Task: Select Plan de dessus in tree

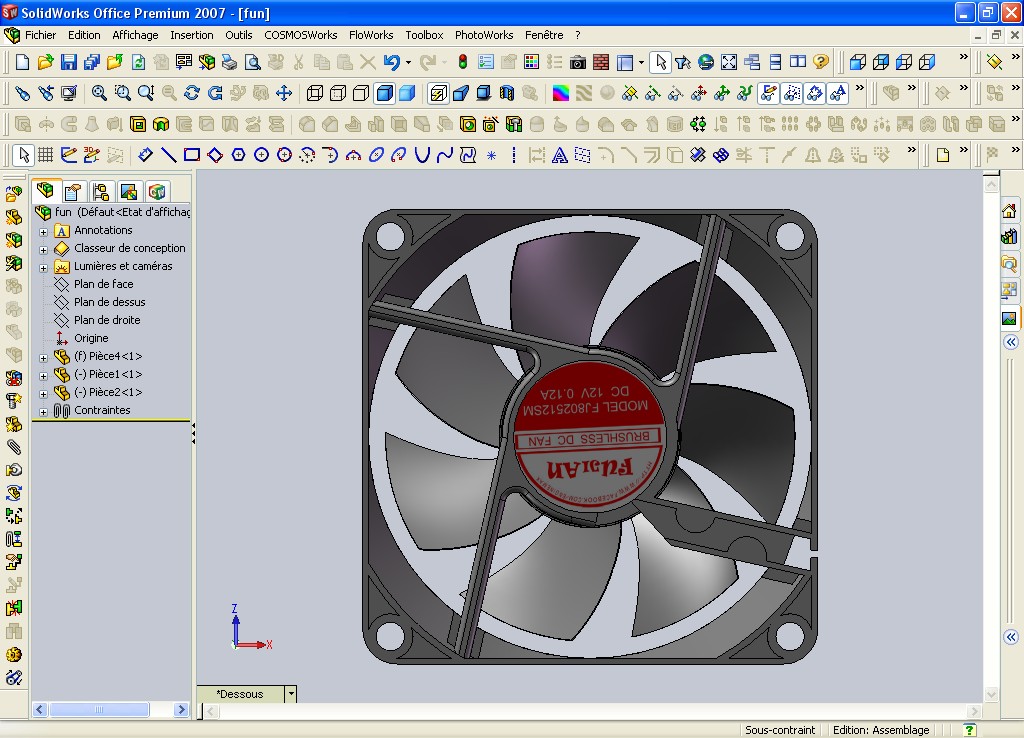Action: tap(109, 302)
